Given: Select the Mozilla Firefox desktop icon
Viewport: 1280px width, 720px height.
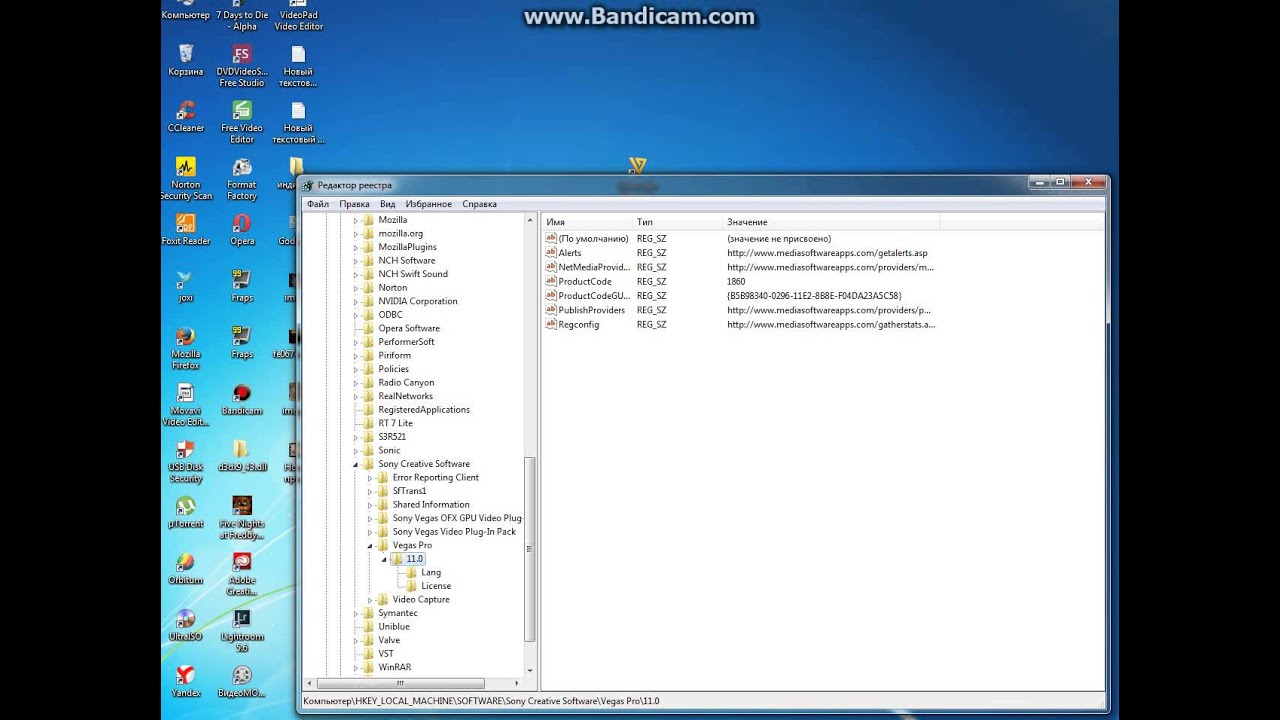Looking at the screenshot, I should coord(185,348).
